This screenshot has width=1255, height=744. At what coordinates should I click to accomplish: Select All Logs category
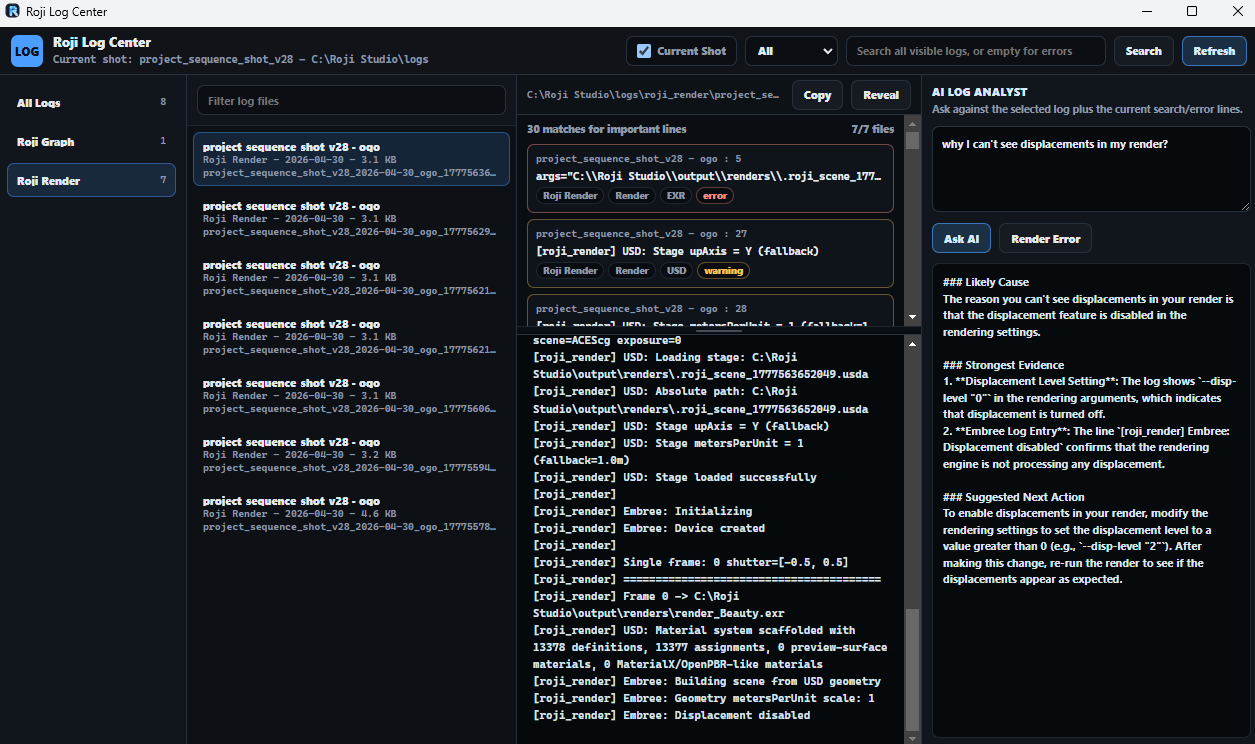coord(91,103)
